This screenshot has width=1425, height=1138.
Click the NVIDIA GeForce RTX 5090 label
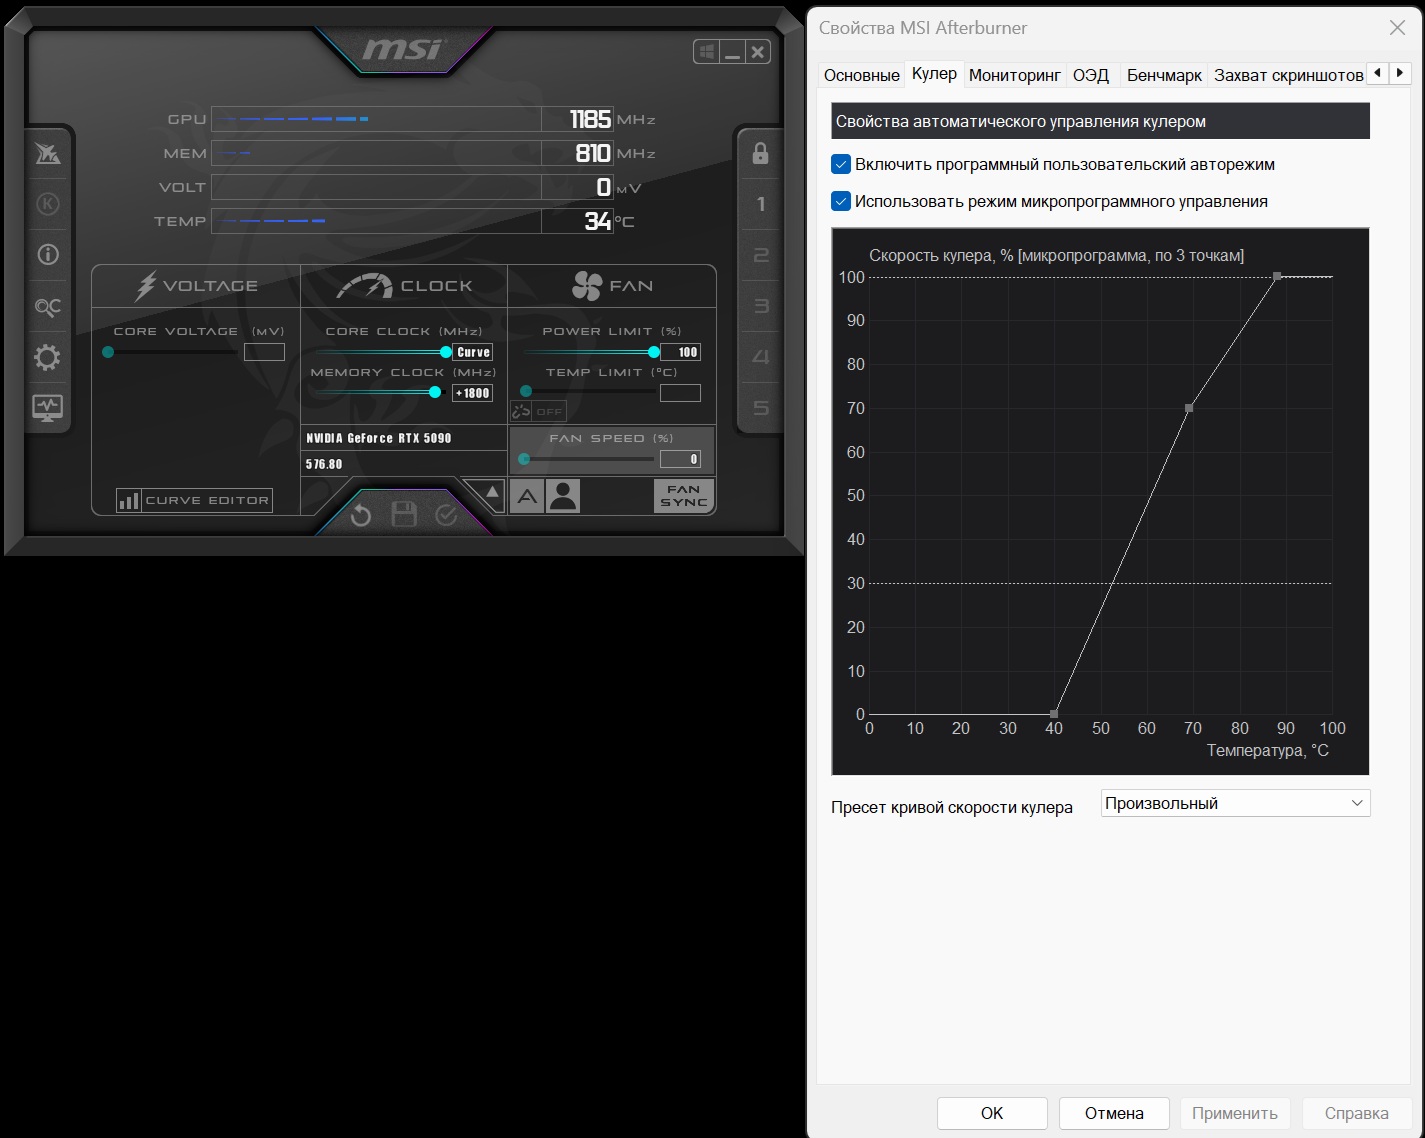[379, 438]
